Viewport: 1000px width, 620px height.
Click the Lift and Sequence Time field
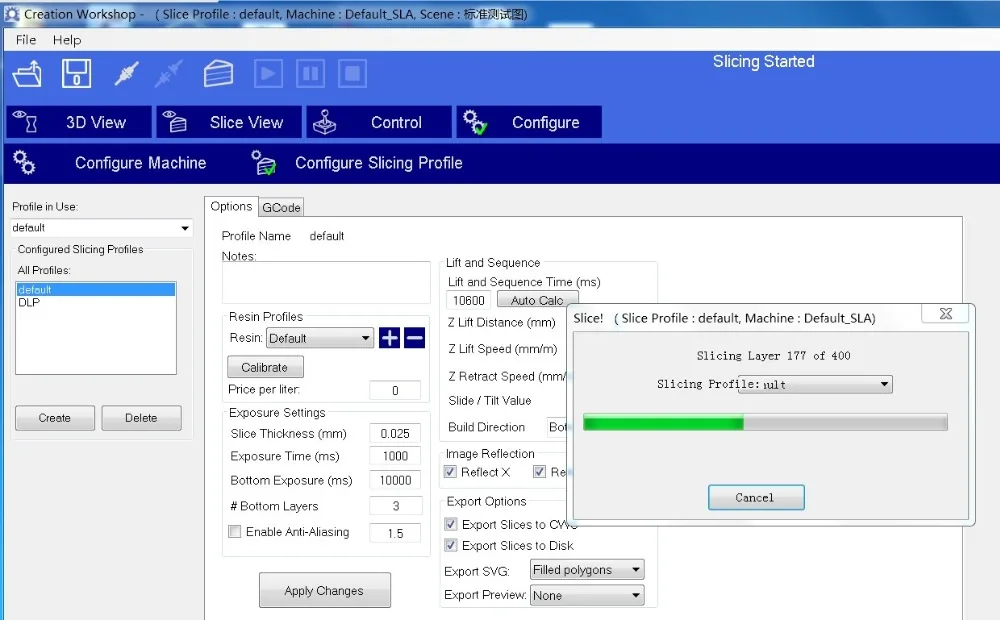pos(469,300)
